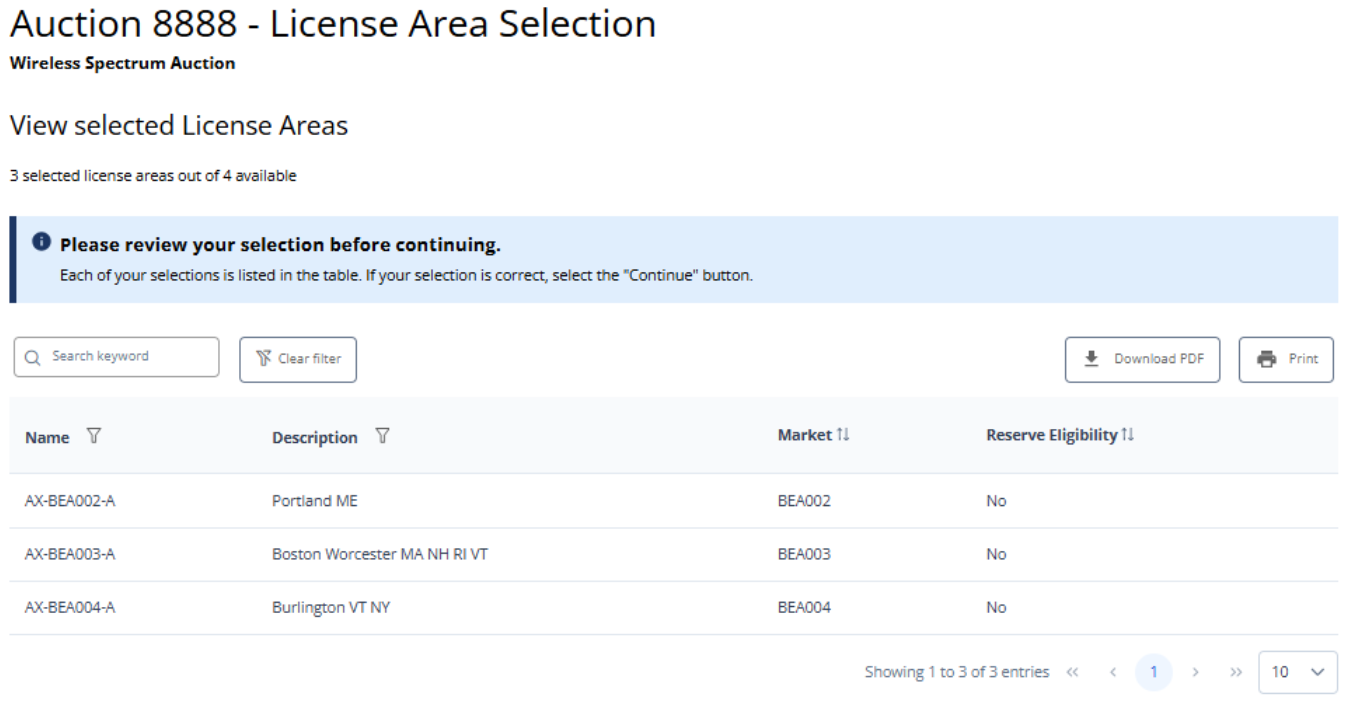Go to first page double-chevron

1073,672
